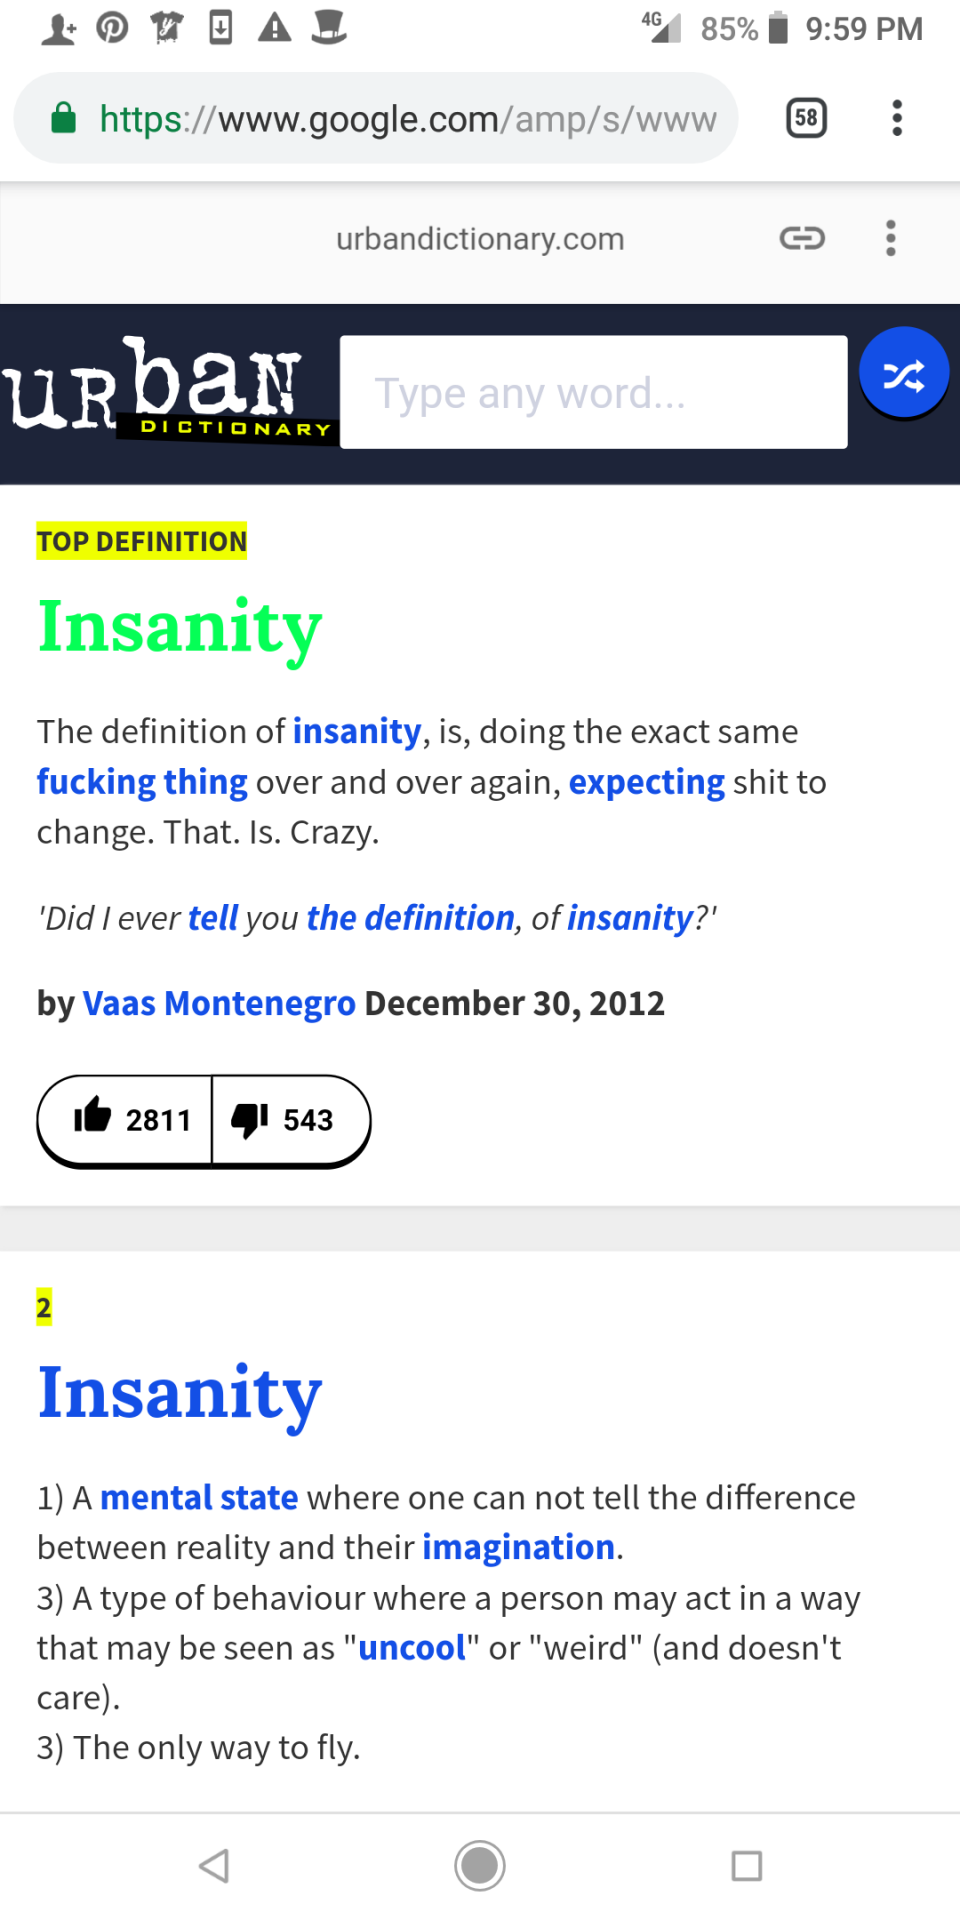
Task: Type in the 'Type any word...' search box
Action: click(x=593, y=393)
